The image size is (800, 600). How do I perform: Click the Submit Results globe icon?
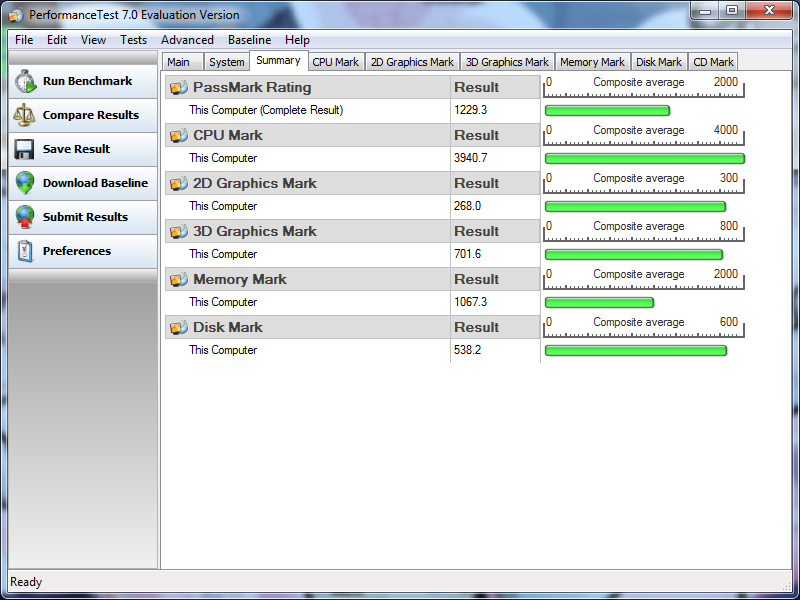pos(24,217)
